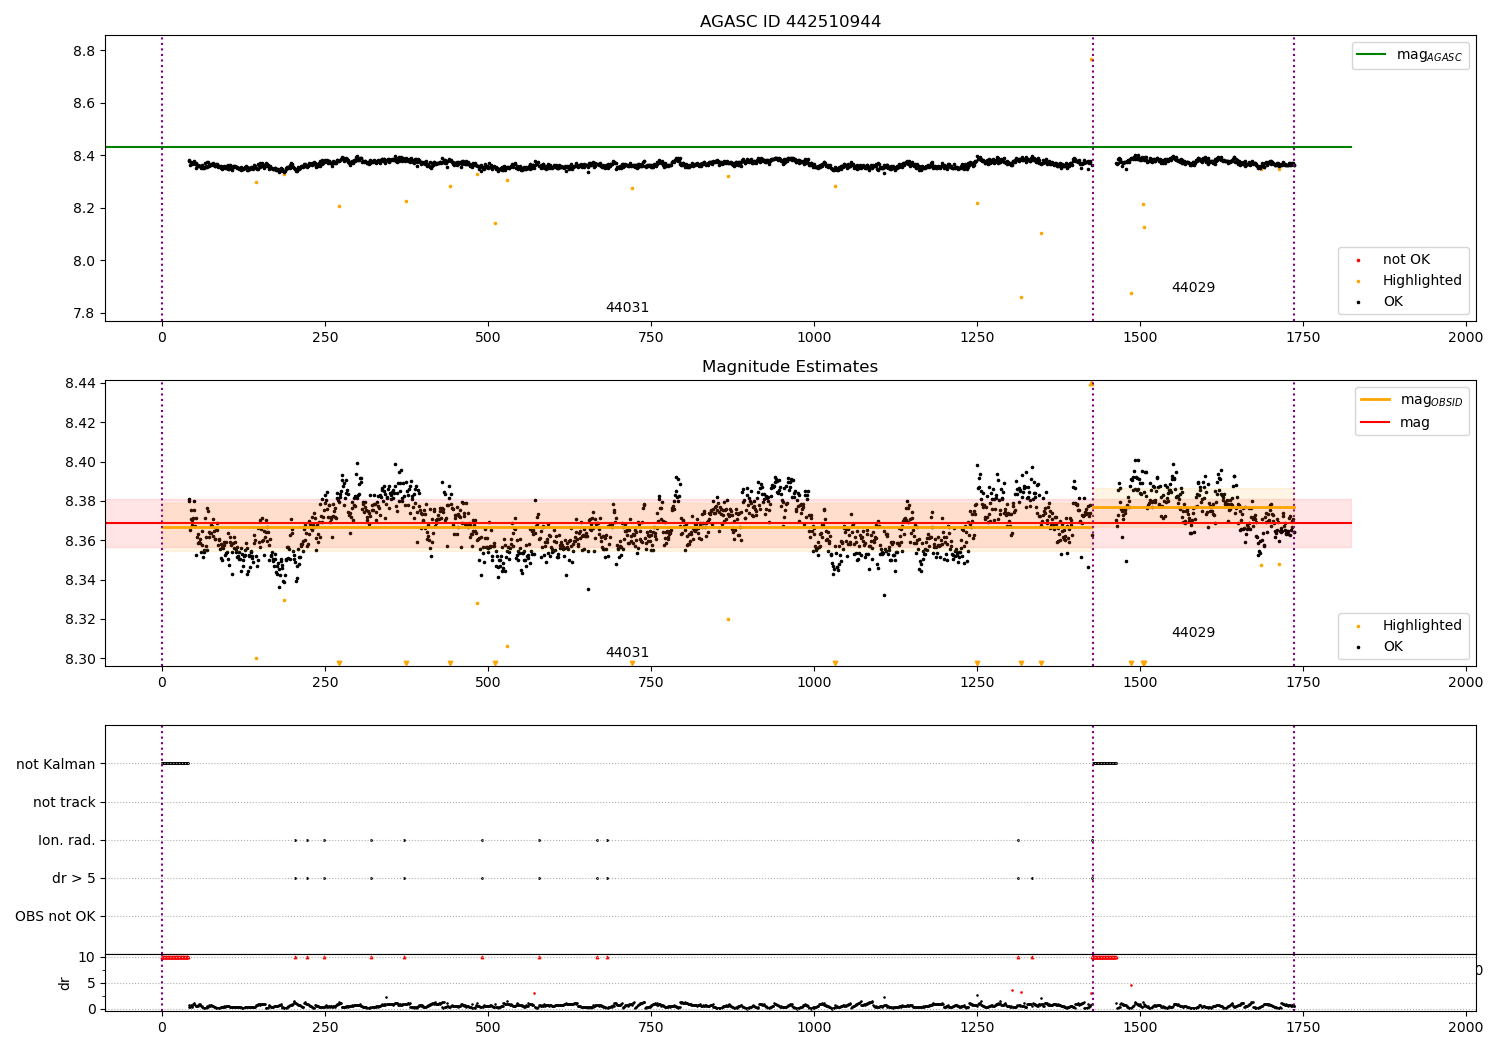Viewport: 1500px width, 1050px height.
Task: Click y-axis tick '8.6' in AGASC ID plot
Action: tap(83, 104)
